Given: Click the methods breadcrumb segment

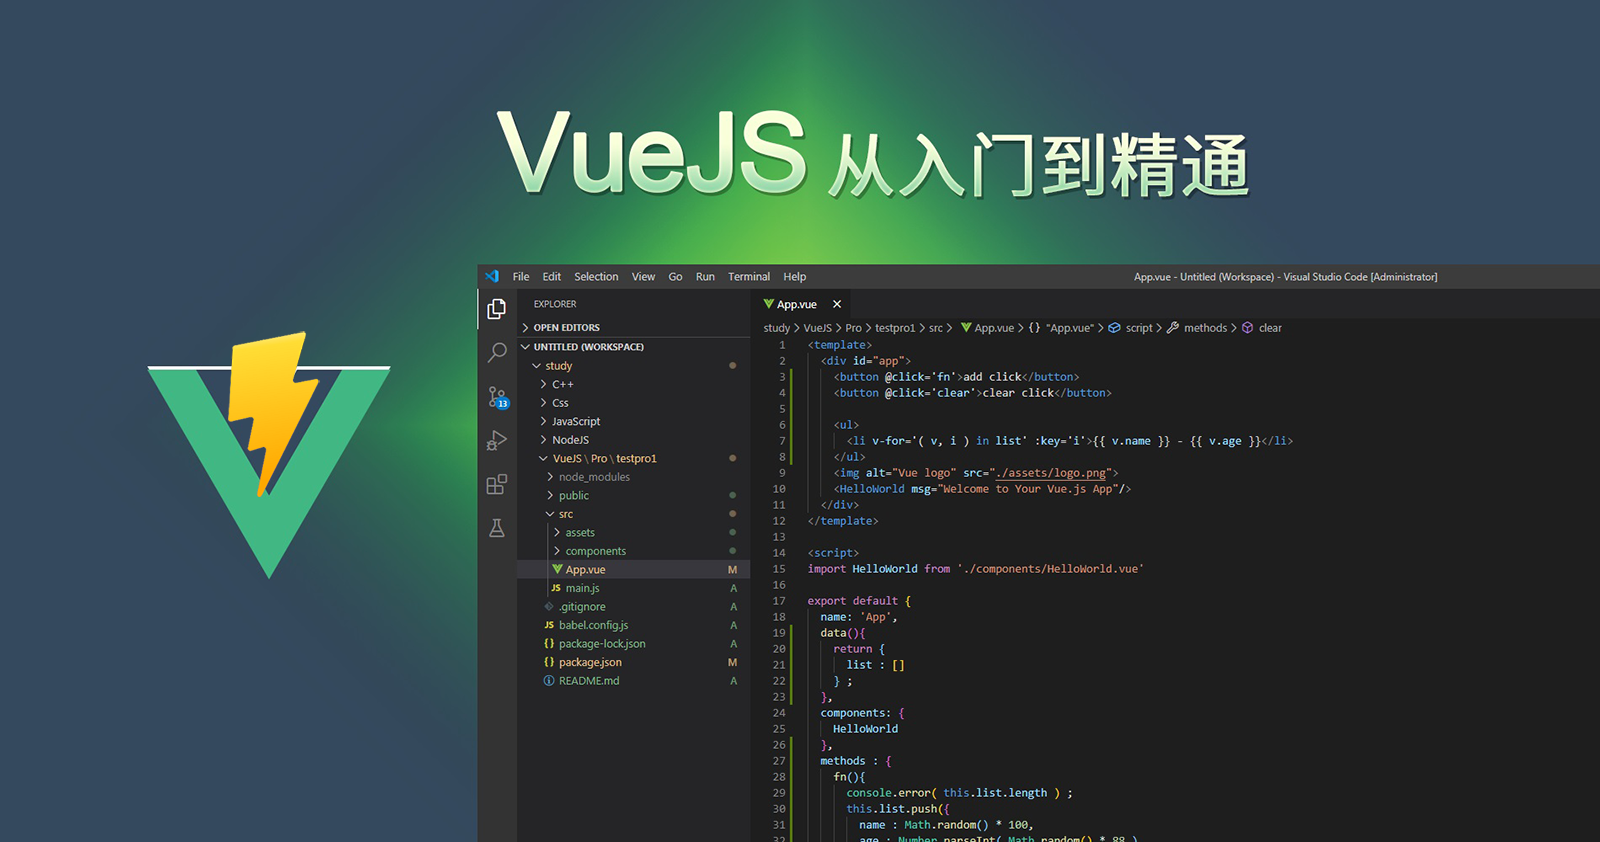Looking at the screenshot, I should point(1205,328).
